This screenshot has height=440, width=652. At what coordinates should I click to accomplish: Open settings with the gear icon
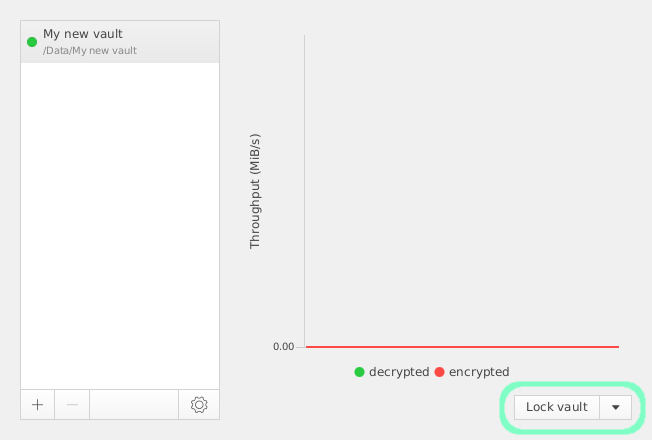pos(199,405)
